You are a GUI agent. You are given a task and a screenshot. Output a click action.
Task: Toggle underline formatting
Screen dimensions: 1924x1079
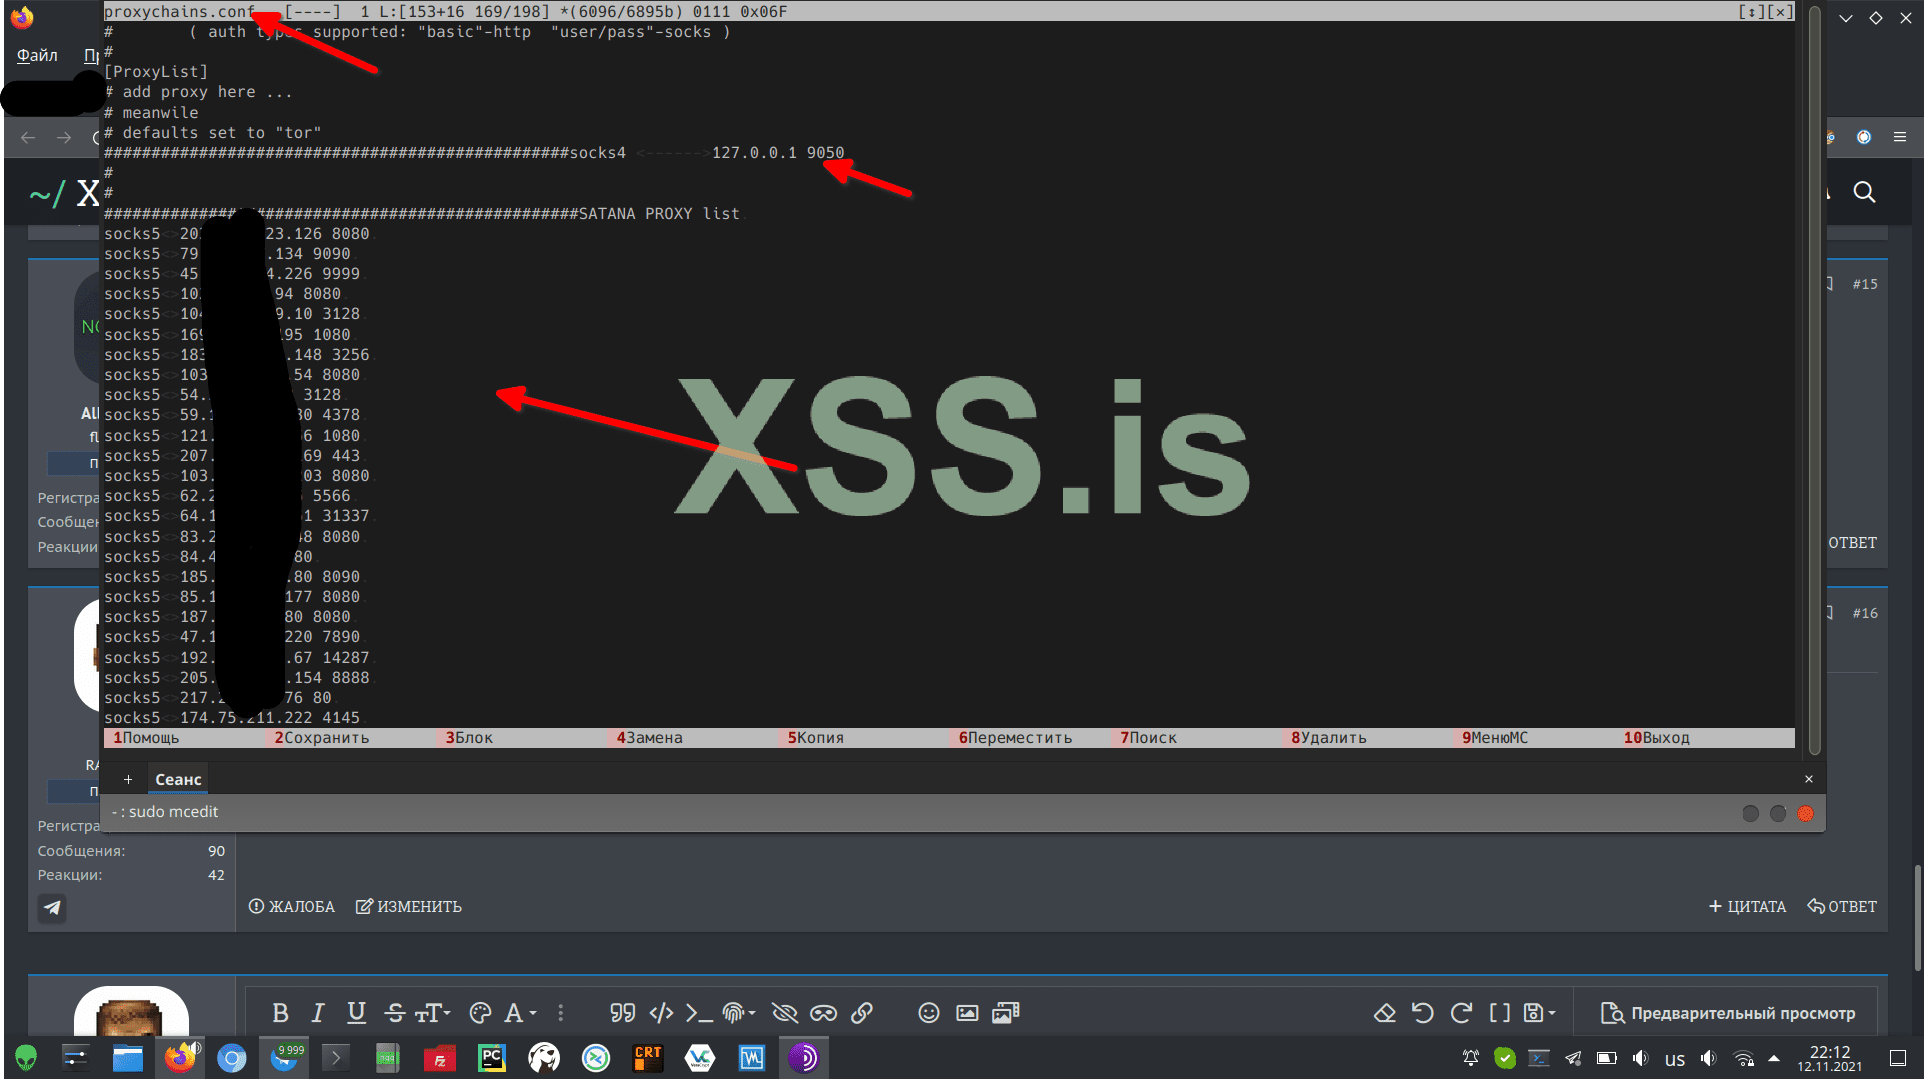pyautogui.click(x=356, y=1013)
